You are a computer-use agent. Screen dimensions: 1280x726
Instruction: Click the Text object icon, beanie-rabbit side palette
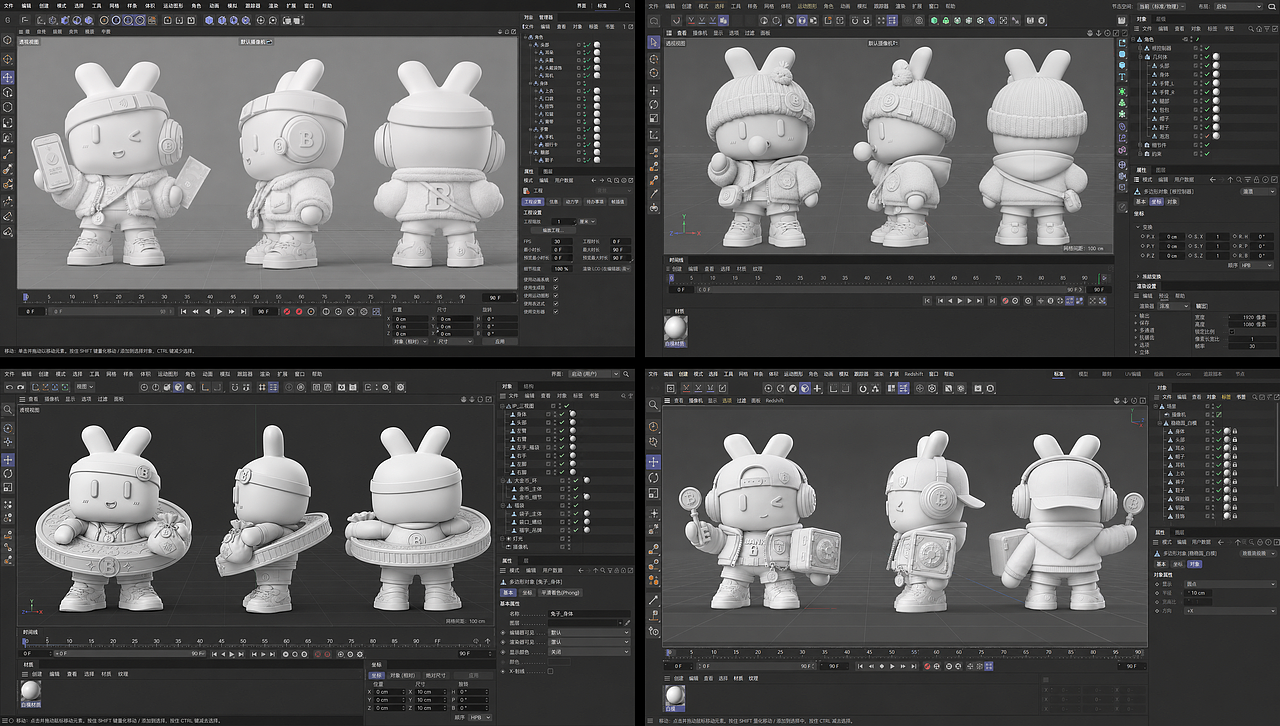click(1121, 76)
